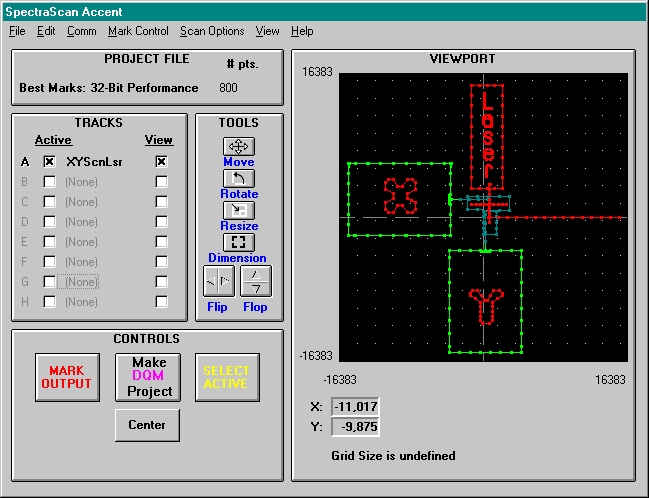The height and width of the screenshot is (498, 649).
Task: Click the View column header in Tracks
Action: [x=159, y=140]
